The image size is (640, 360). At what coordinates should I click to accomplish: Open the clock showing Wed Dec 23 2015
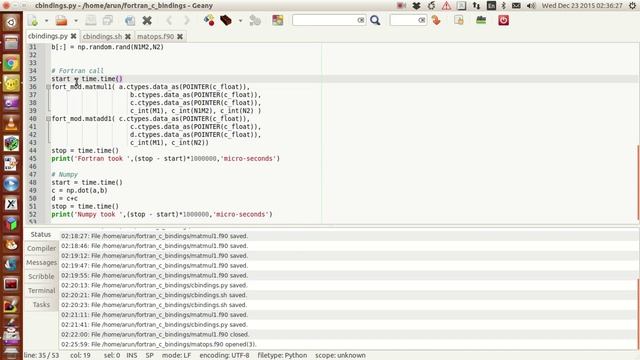click(x=582, y=6)
